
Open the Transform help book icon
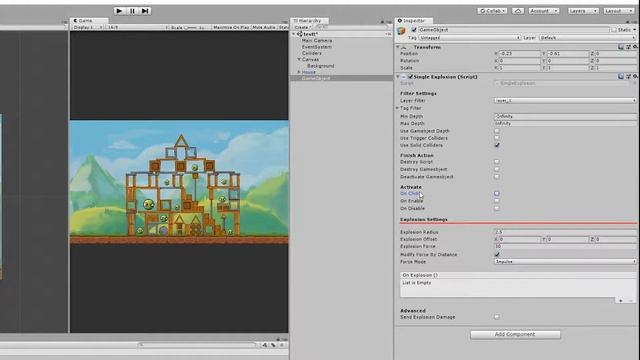pos(621,47)
